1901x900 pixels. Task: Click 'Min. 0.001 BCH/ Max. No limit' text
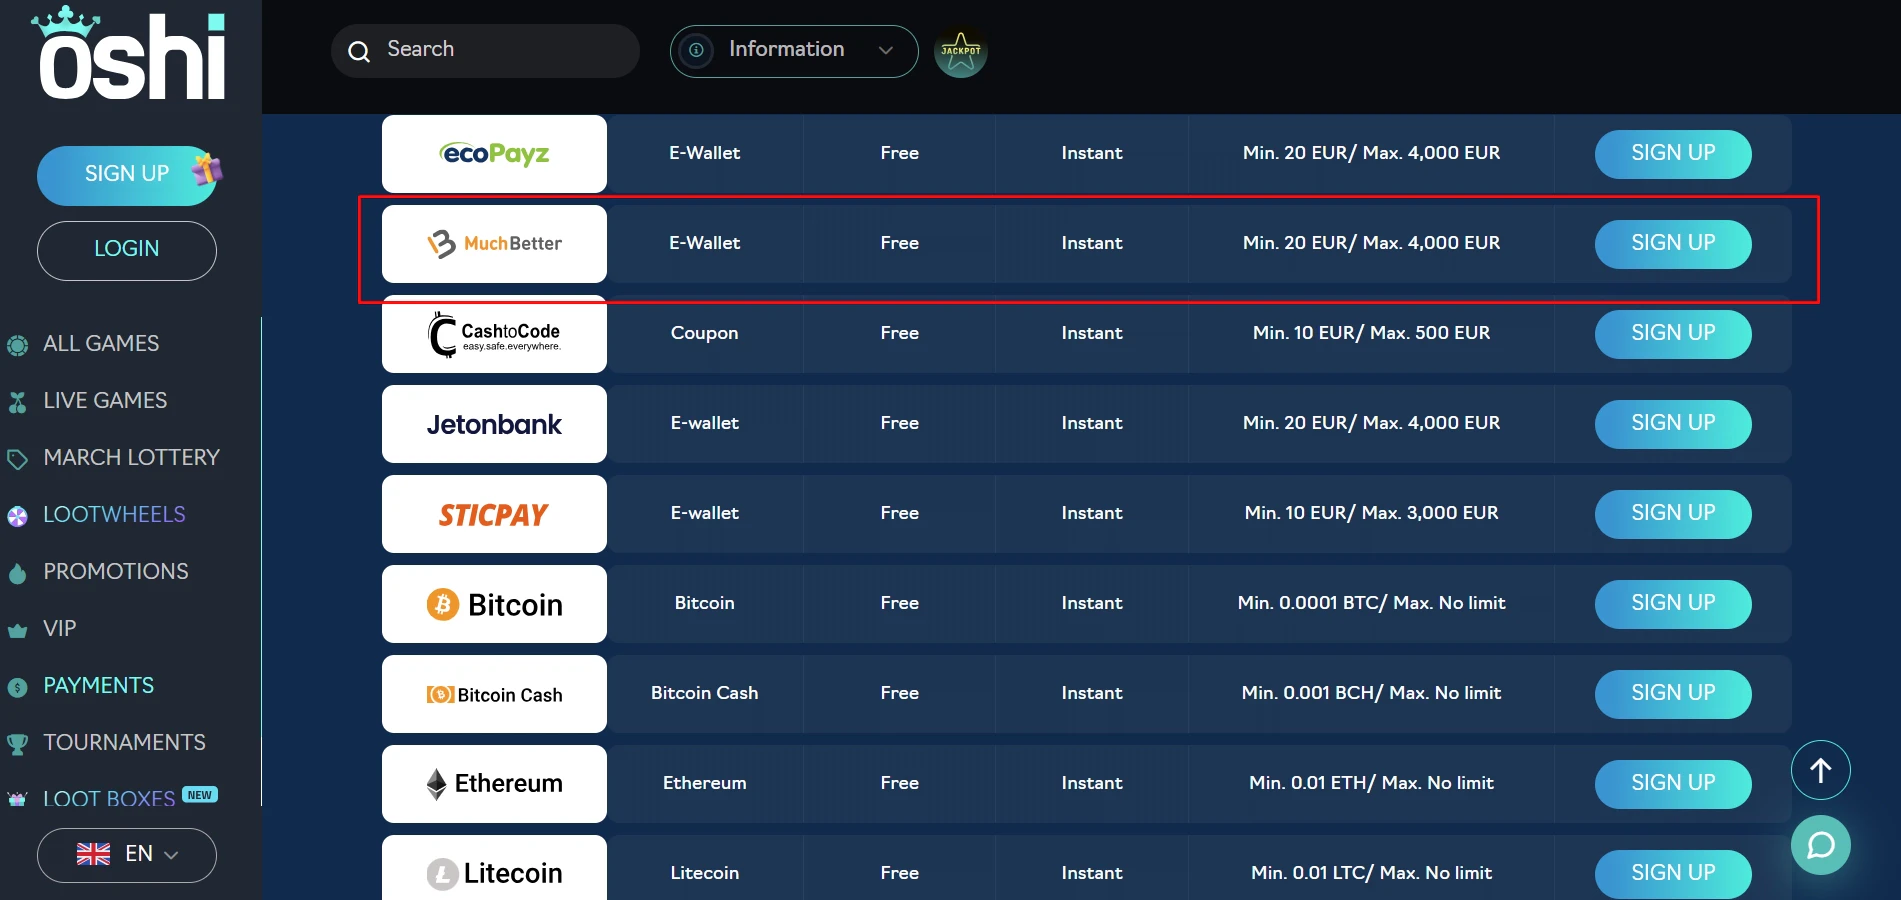pyautogui.click(x=1371, y=693)
